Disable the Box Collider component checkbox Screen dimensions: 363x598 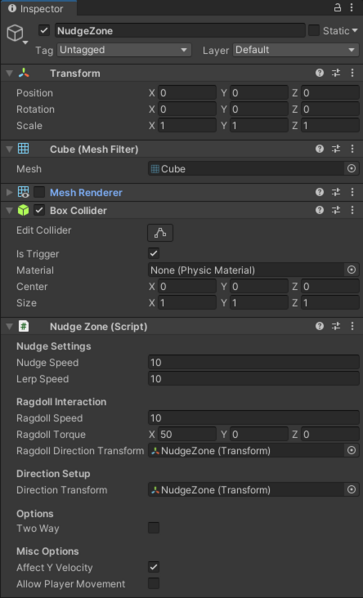click(x=39, y=210)
